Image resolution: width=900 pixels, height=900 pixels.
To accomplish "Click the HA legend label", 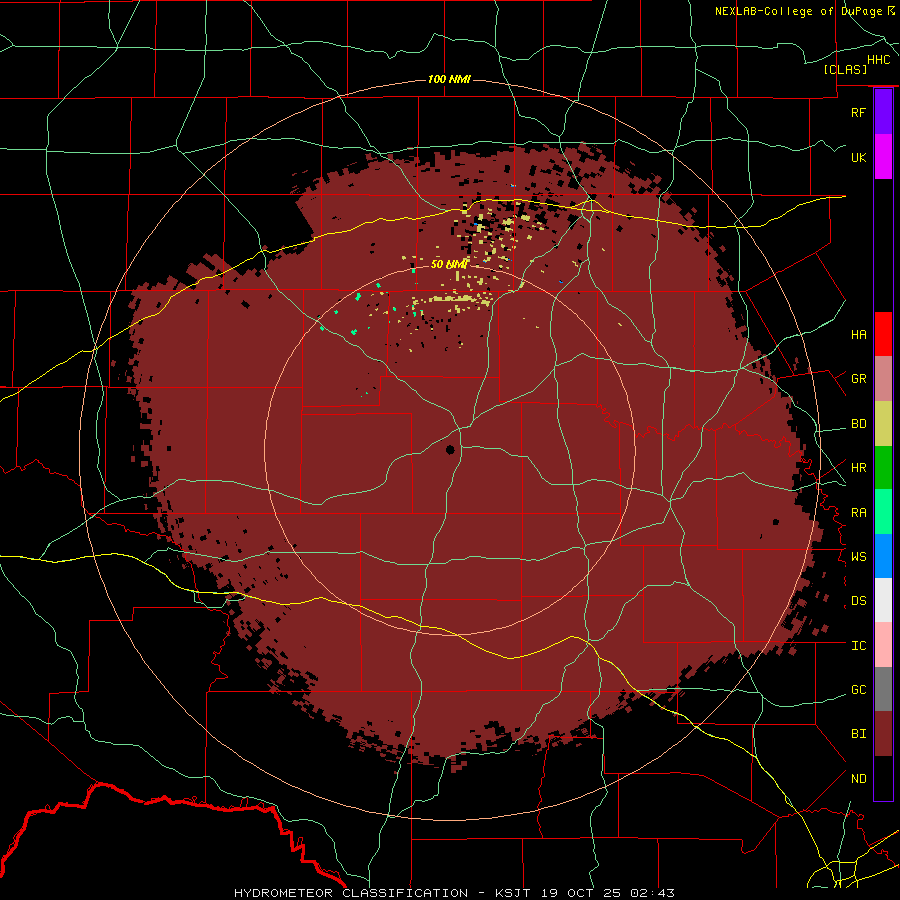I will [858, 334].
